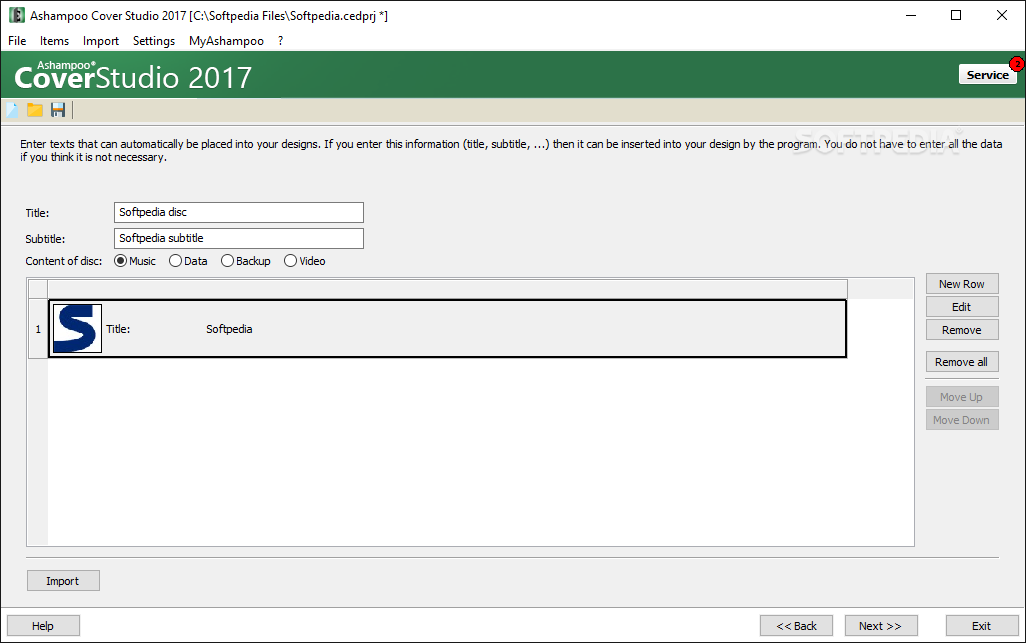The height and width of the screenshot is (643, 1026).
Task: Click the New Row button
Action: point(962,284)
